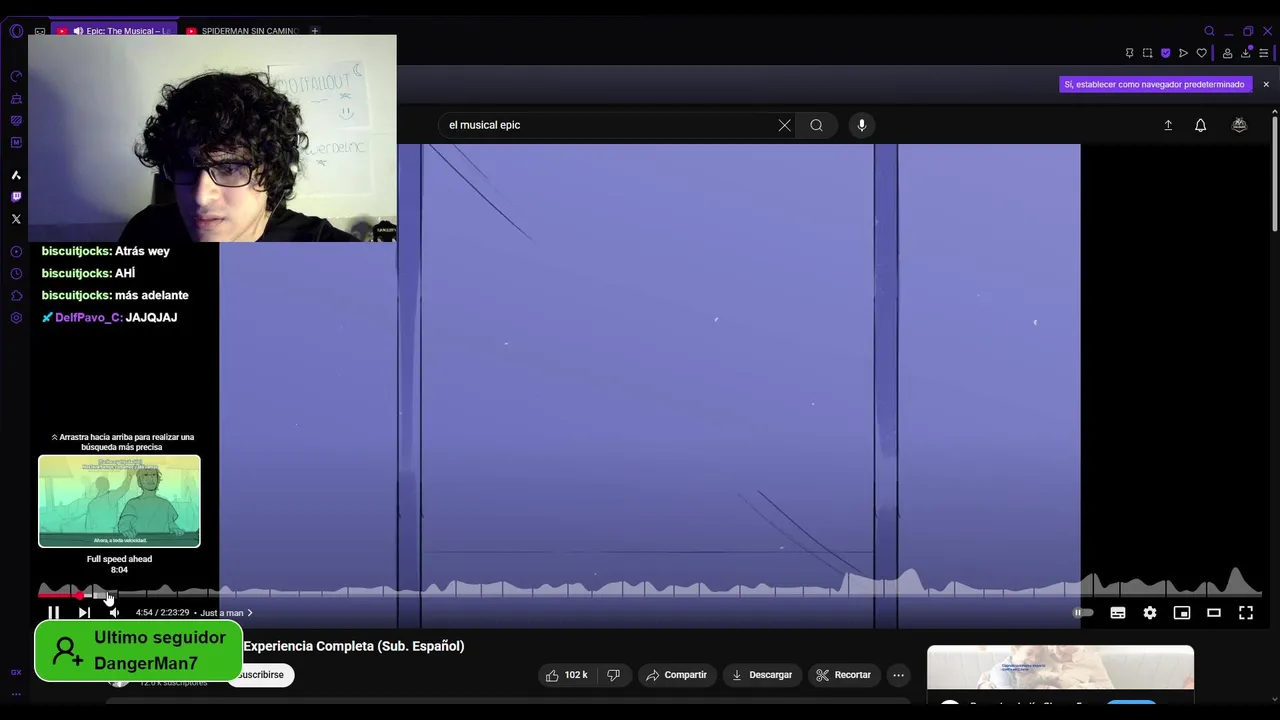1280x720 pixels.
Task: Mute the video volume
Action: tap(114, 613)
